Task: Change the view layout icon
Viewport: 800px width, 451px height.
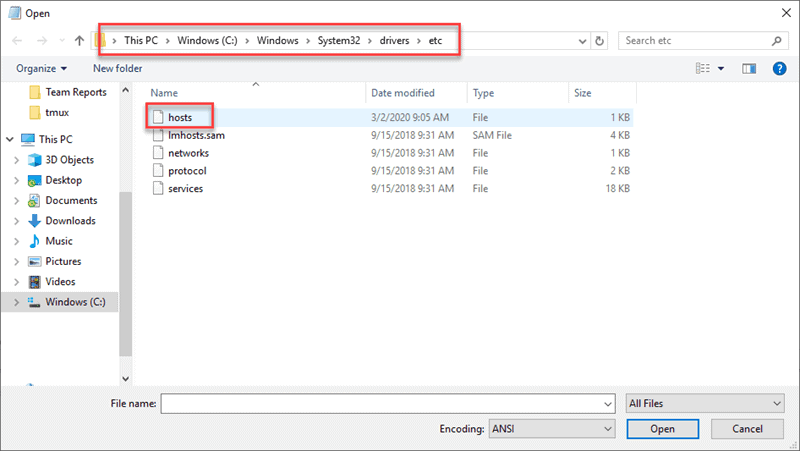Action: [x=703, y=68]
